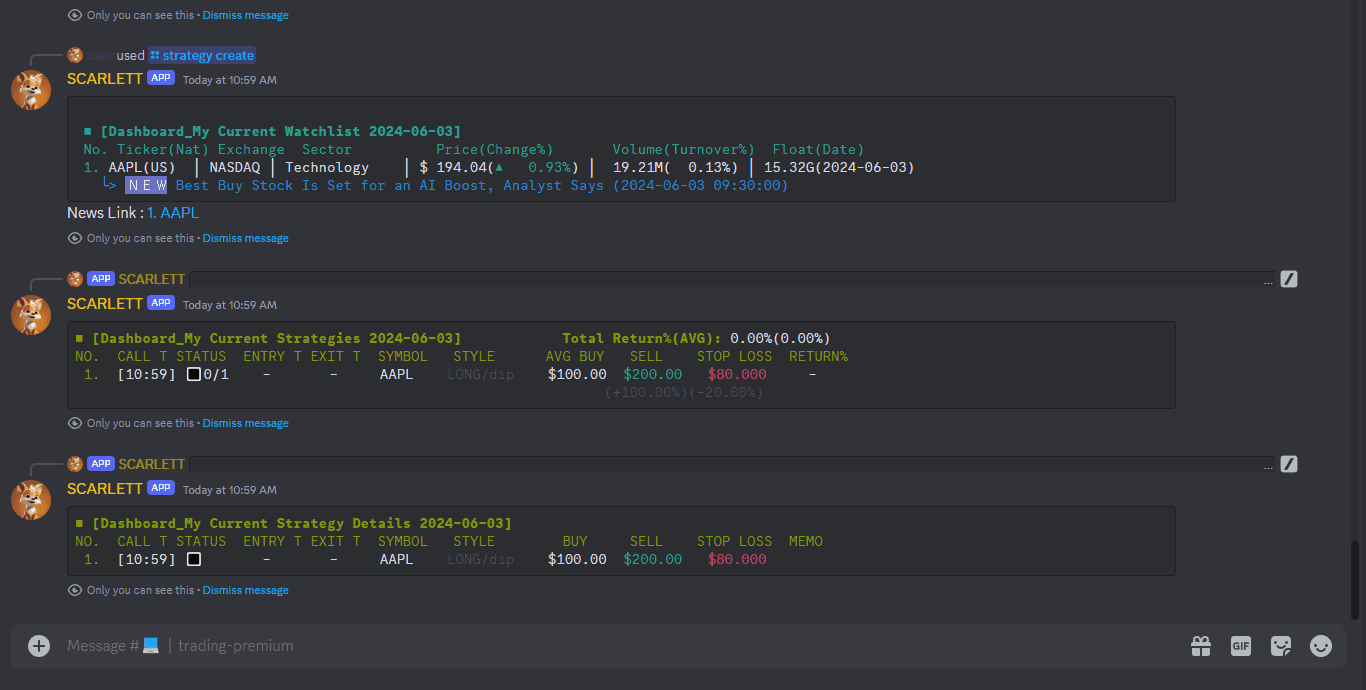This screenshot has width=1366, height=690.
Task: Click SCARLETT's avatar on the Strategy Details message
Action: [31, 500]
